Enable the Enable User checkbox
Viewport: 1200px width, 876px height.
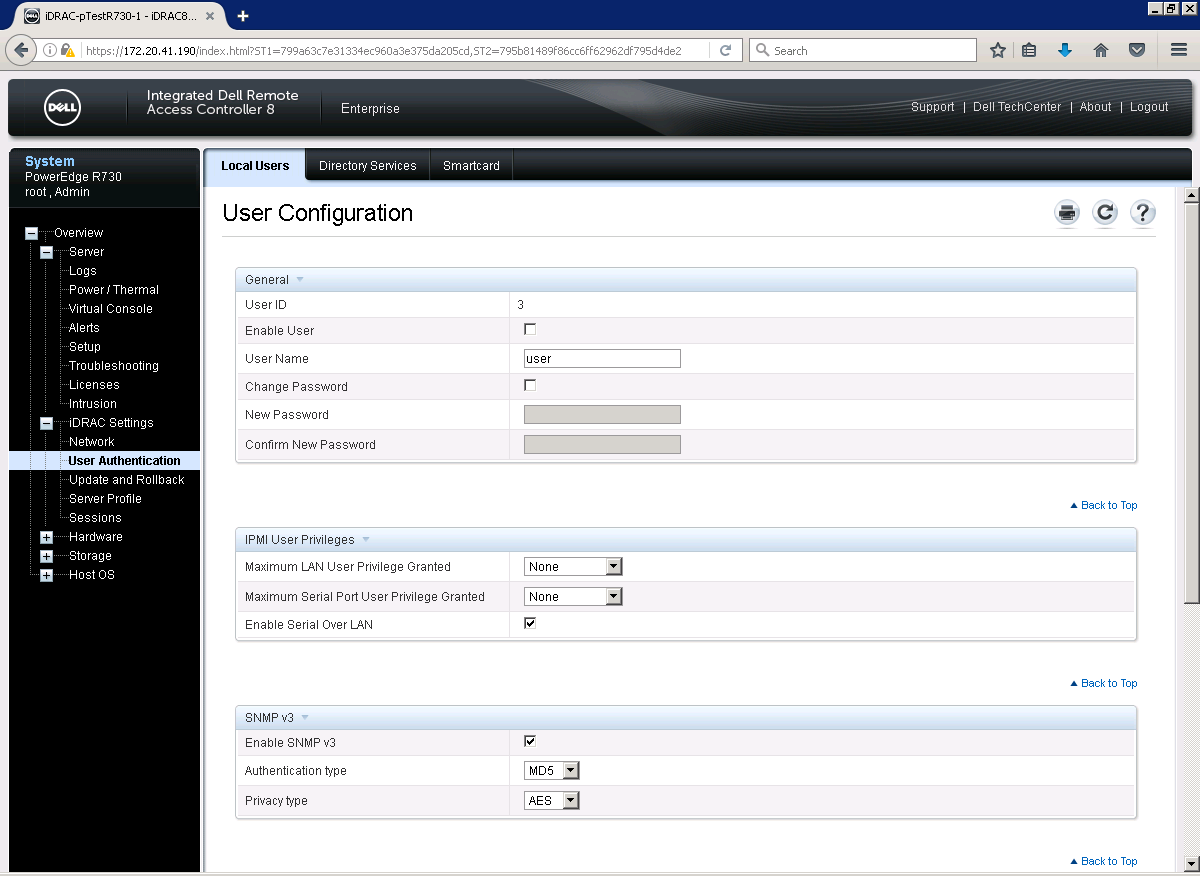[x=529, y=328]
